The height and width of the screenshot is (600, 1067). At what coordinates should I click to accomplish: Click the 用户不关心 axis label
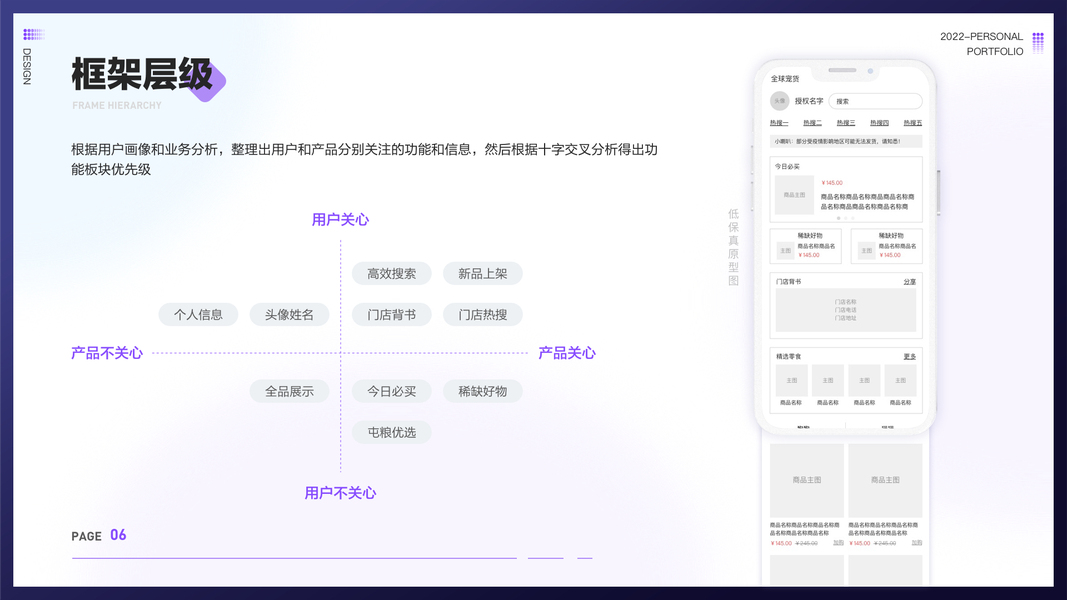click(x=340, y=493)
